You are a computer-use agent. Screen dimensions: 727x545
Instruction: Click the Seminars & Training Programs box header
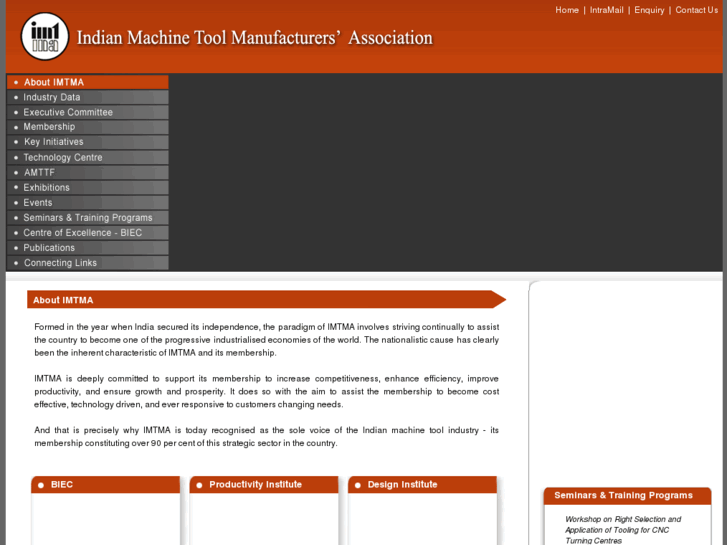pyautogui.click(x=627, y=495)
